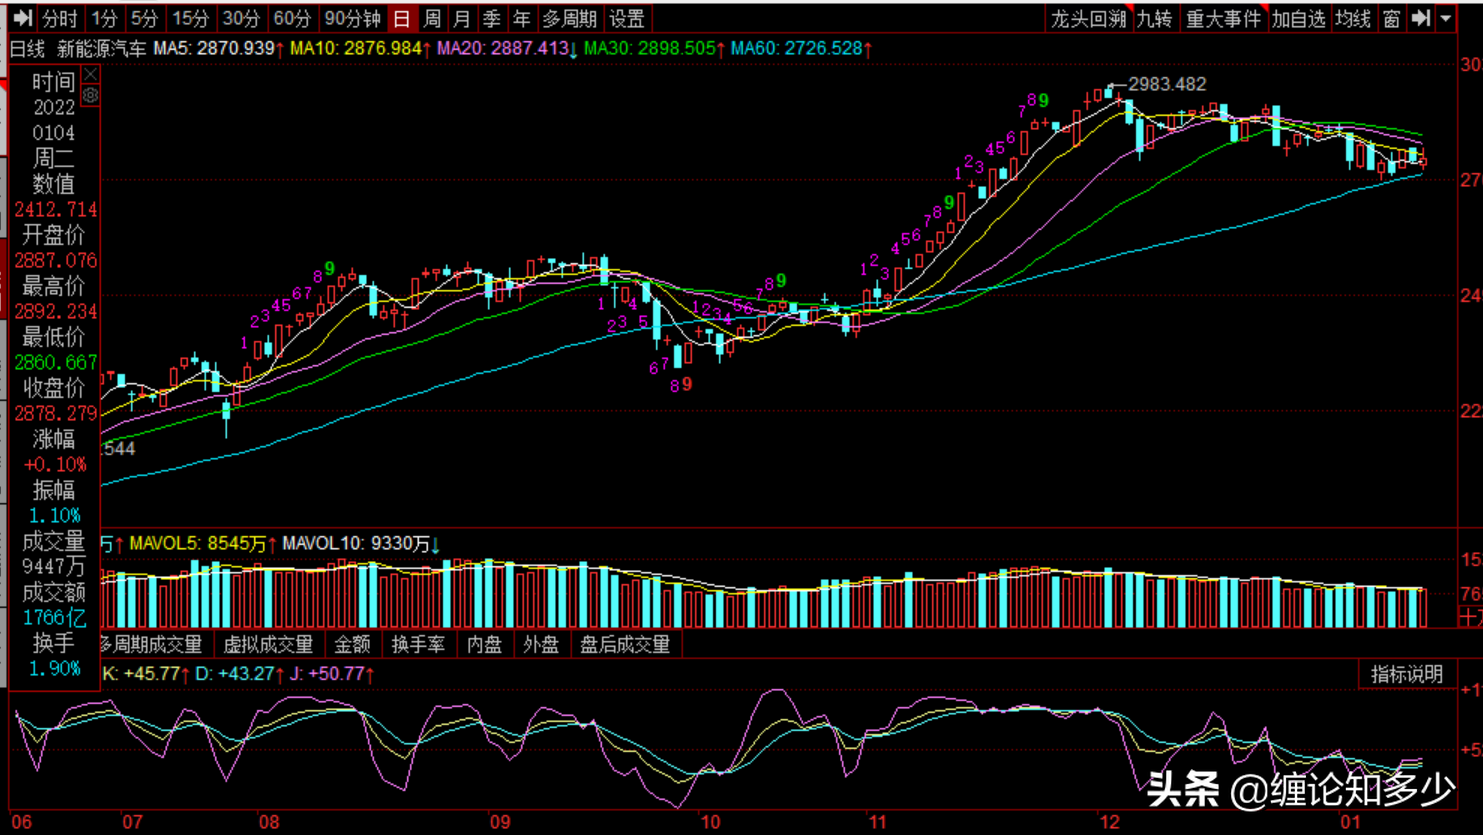Viewport: 1483px width, 835px height.
Task: Switch to 季 quarterly chart
Action: pos(492,18)
